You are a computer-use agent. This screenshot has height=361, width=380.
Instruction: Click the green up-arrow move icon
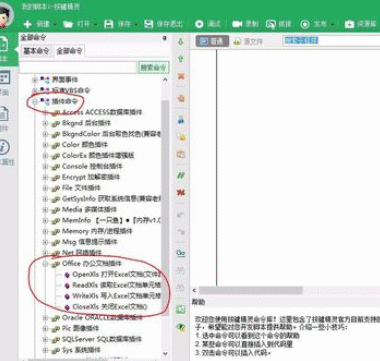[x=181, y=59]
